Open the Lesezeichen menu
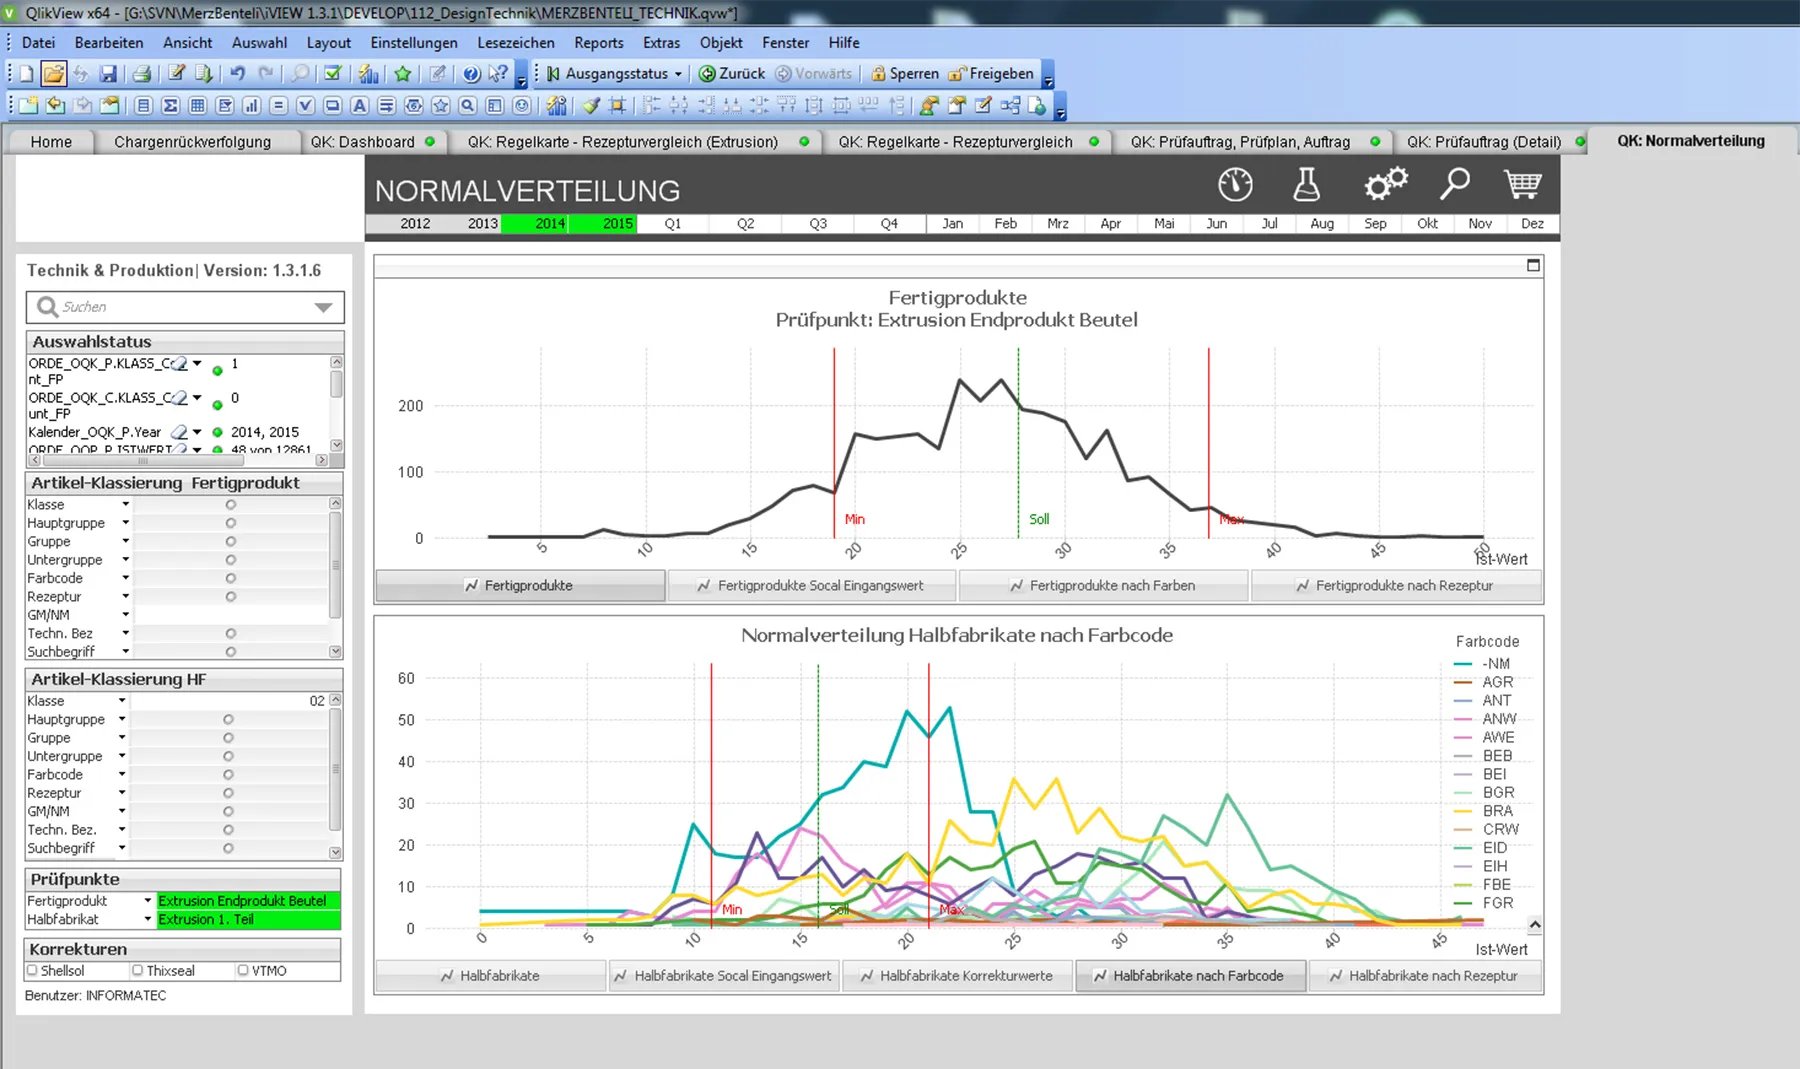Viewport: 1800px width, 1069px height. (x=516, y=43)
